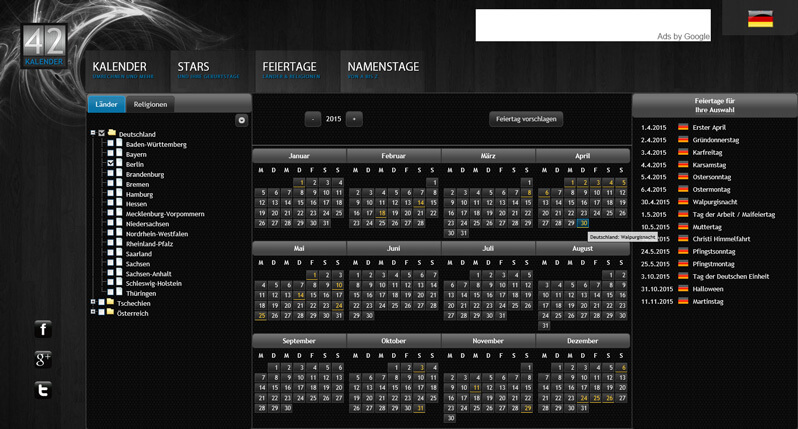Viewport: 798px width, 429px height.
Task: Uncheck the Berlin checkbox
Action: tap(110, 163)
